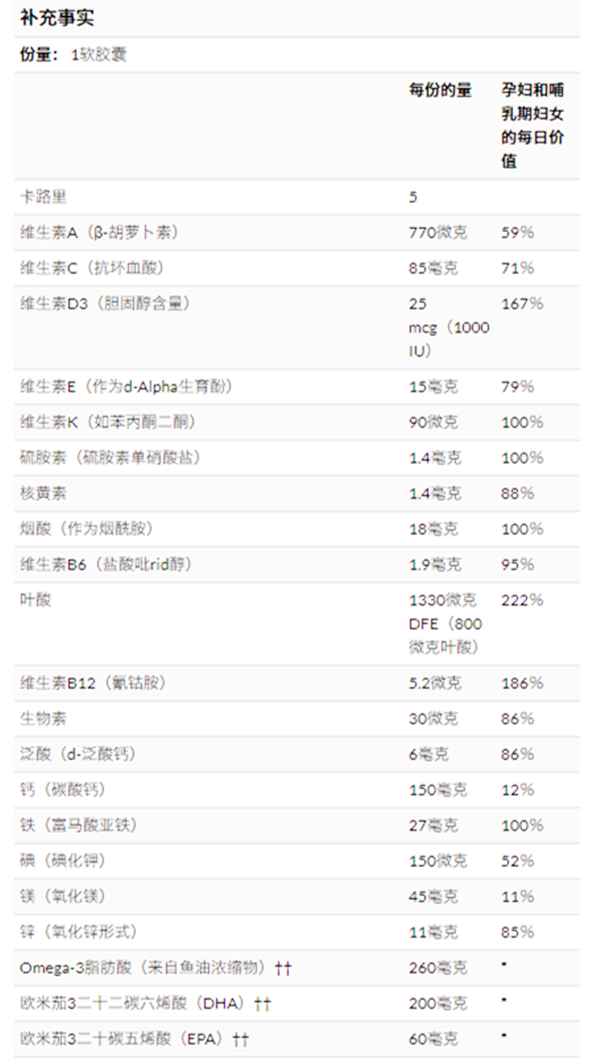600x1062 pixels.
Task: Click the 补充事实 heading
Action: (57, 18)
